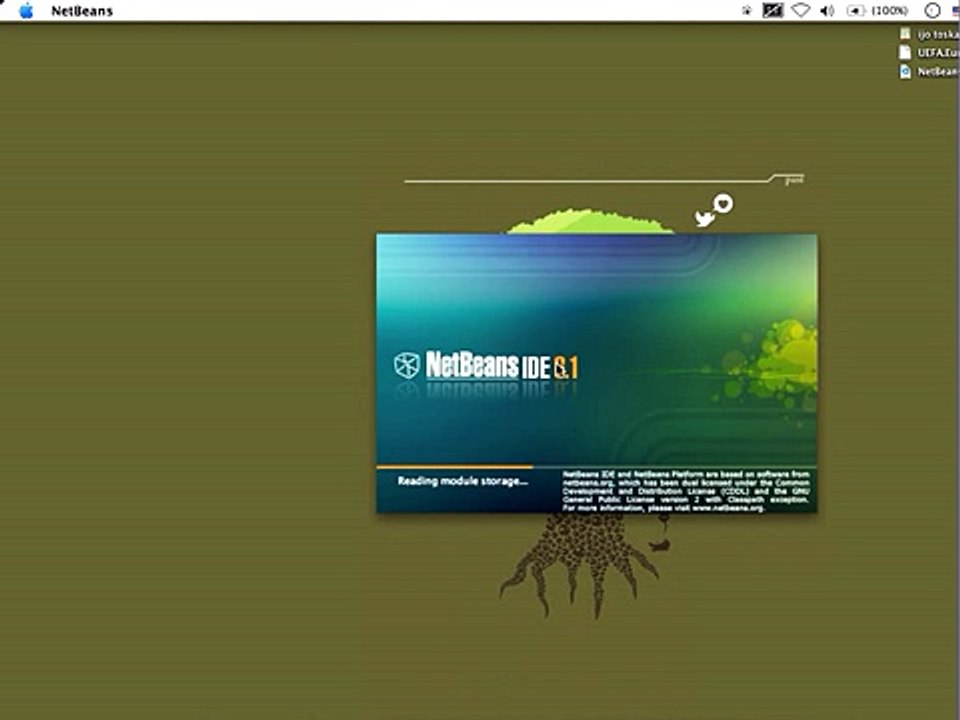The height and width of the screenshot is (720, 960).
Task: Click the NetBeans IDE 6.1 title text
Action: [x=501, y=366]
